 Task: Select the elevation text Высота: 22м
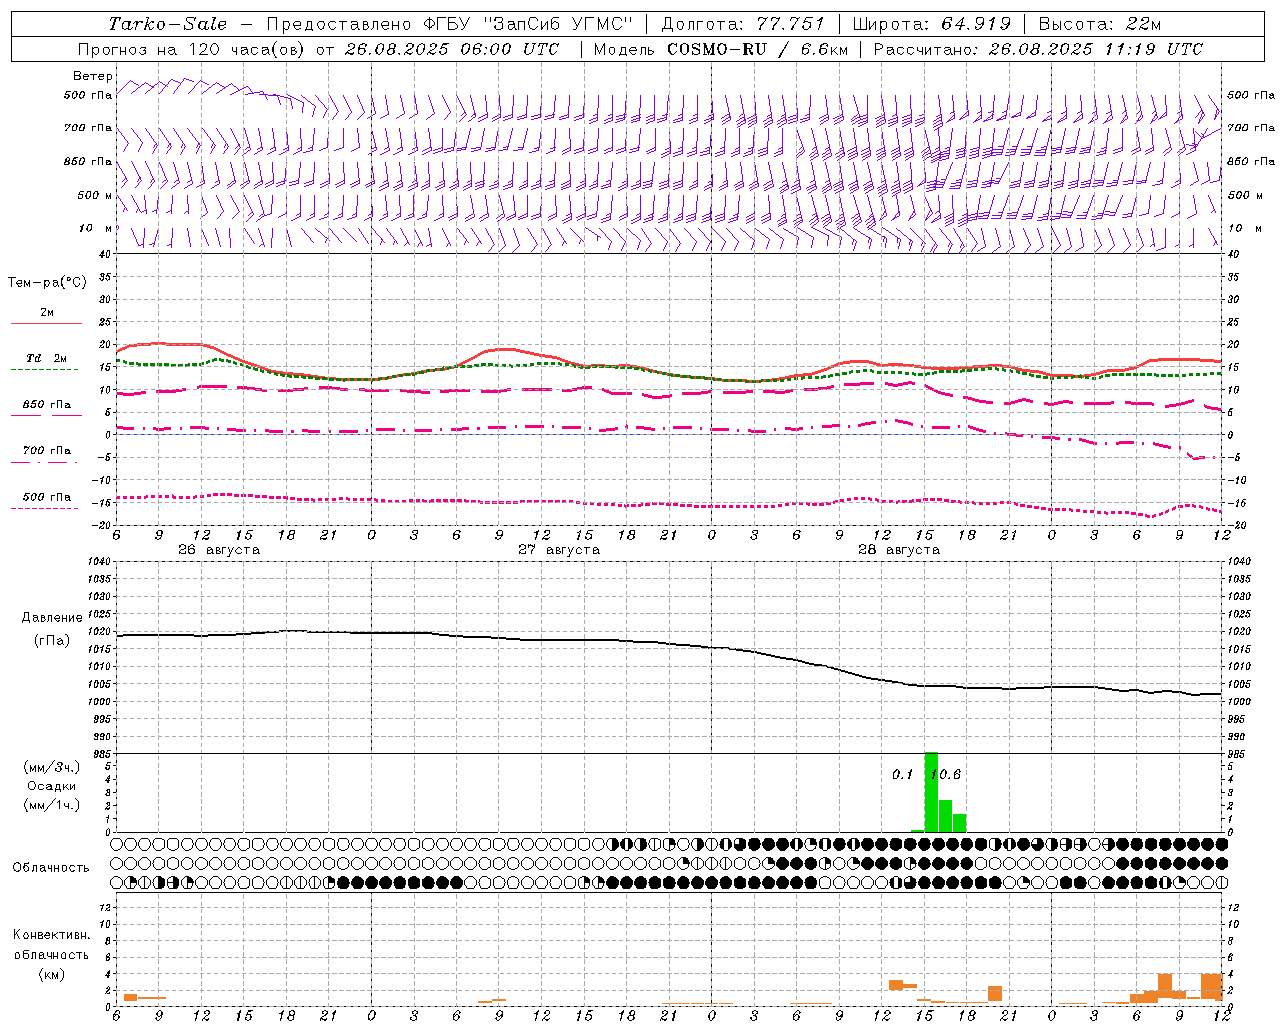(1100, 24)
